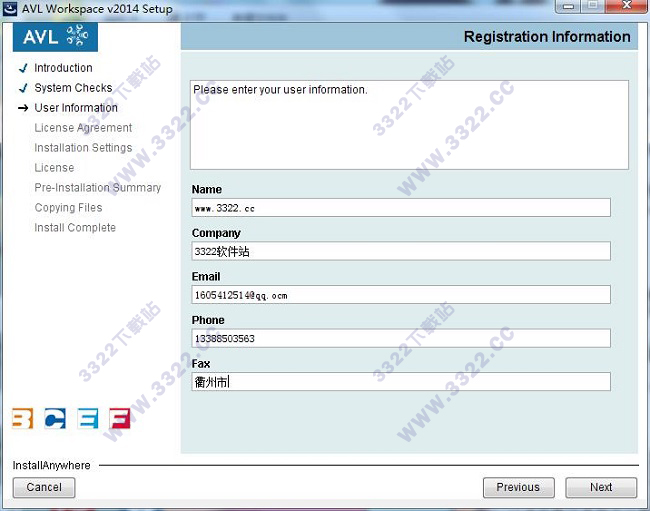Viewport: 650px width, 511px height.
Task: Click the Registration Information heading
Action: coord(547,37)
